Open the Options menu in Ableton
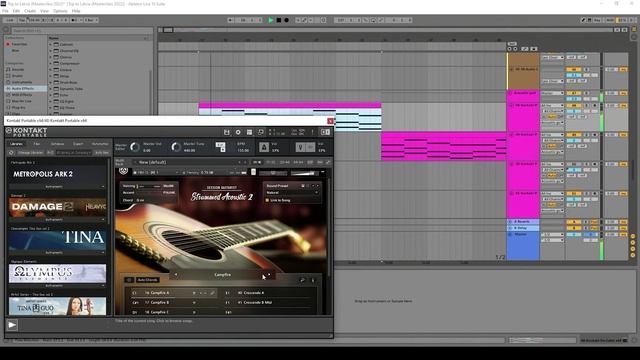The height and width of the screenshot is (360, 640). [60, 11]
